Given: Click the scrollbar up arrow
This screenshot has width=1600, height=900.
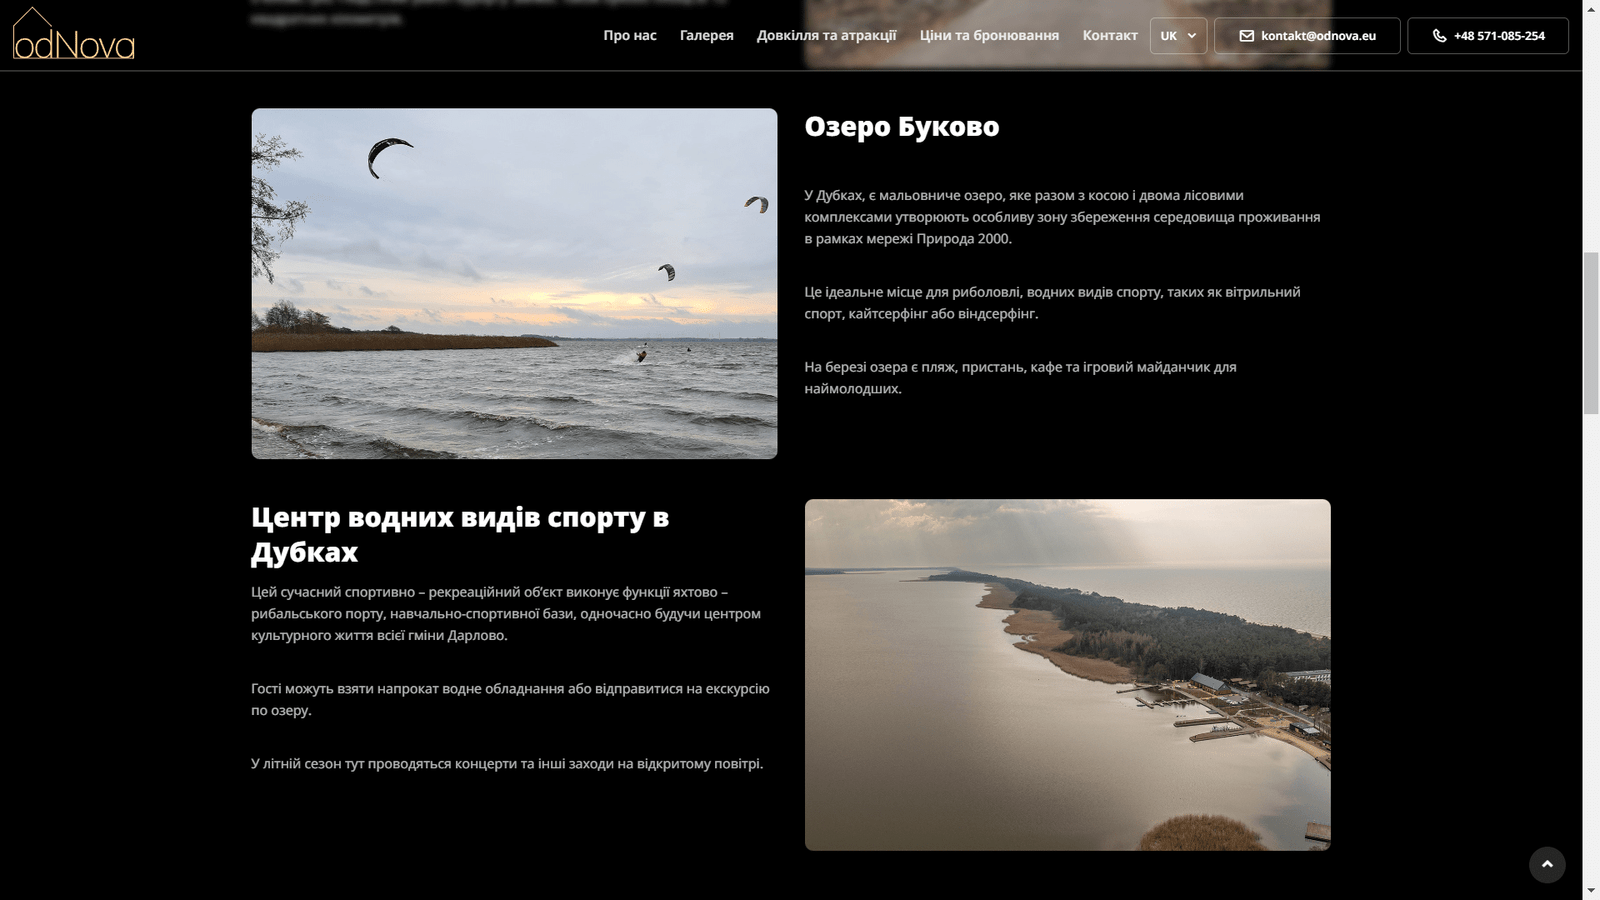Looking at the screenshot, I should coord(1591,8).
